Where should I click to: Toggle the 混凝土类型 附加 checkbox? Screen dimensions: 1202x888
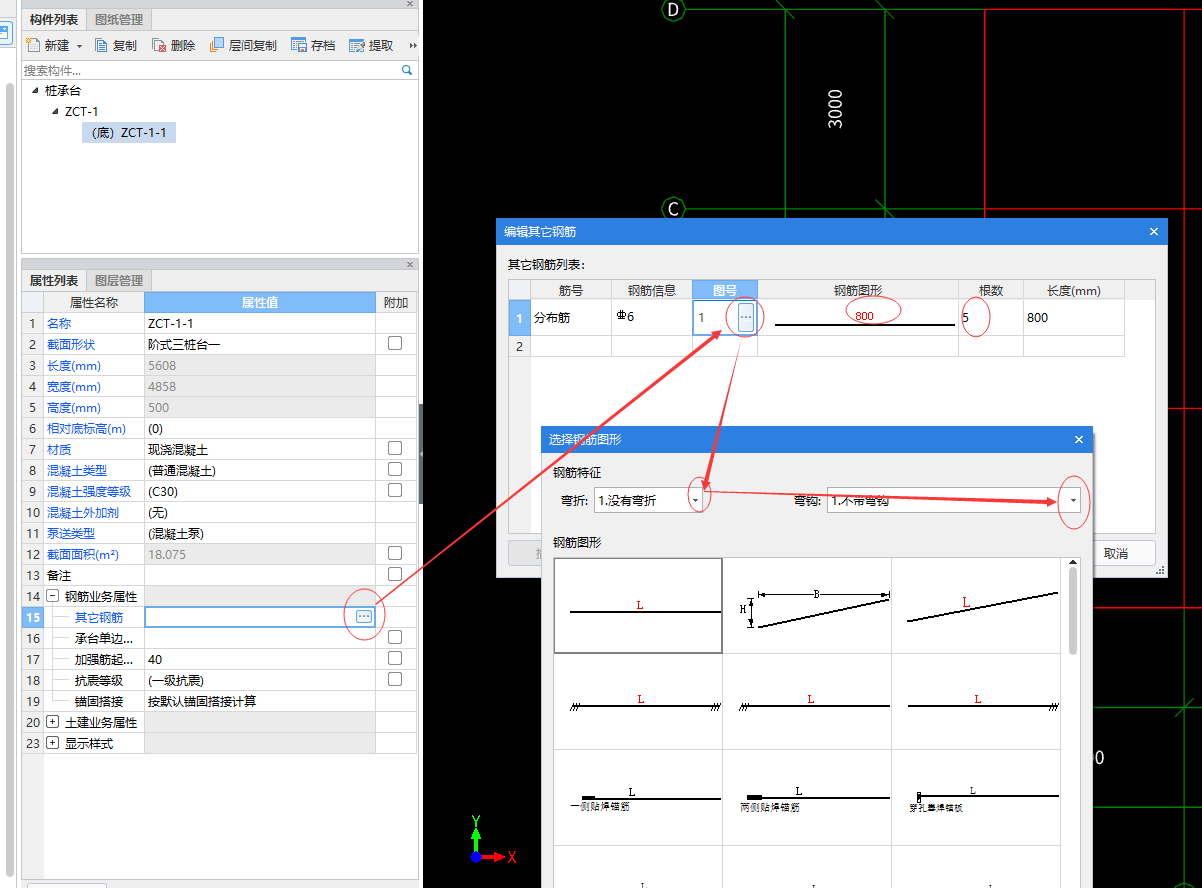395,469
